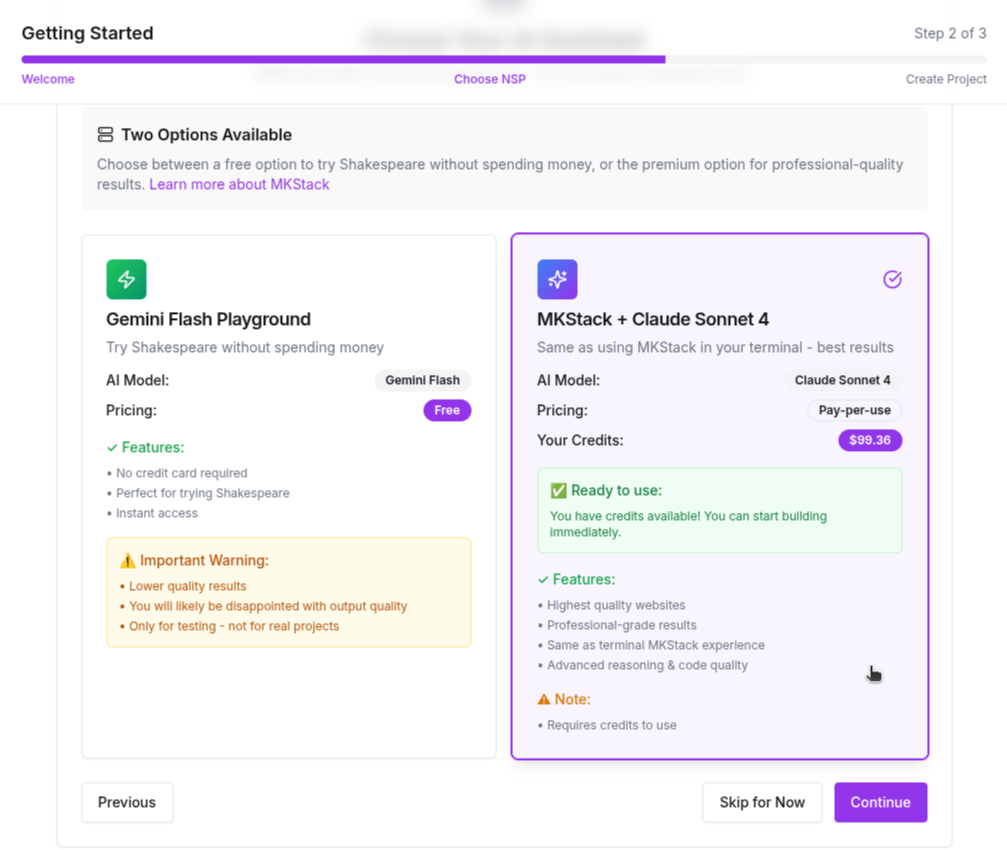Click the green checkbox emoji beside Ready to use
Viewport: 1007px width, 850px height.
pyautogui.click(x=558, y=491)
